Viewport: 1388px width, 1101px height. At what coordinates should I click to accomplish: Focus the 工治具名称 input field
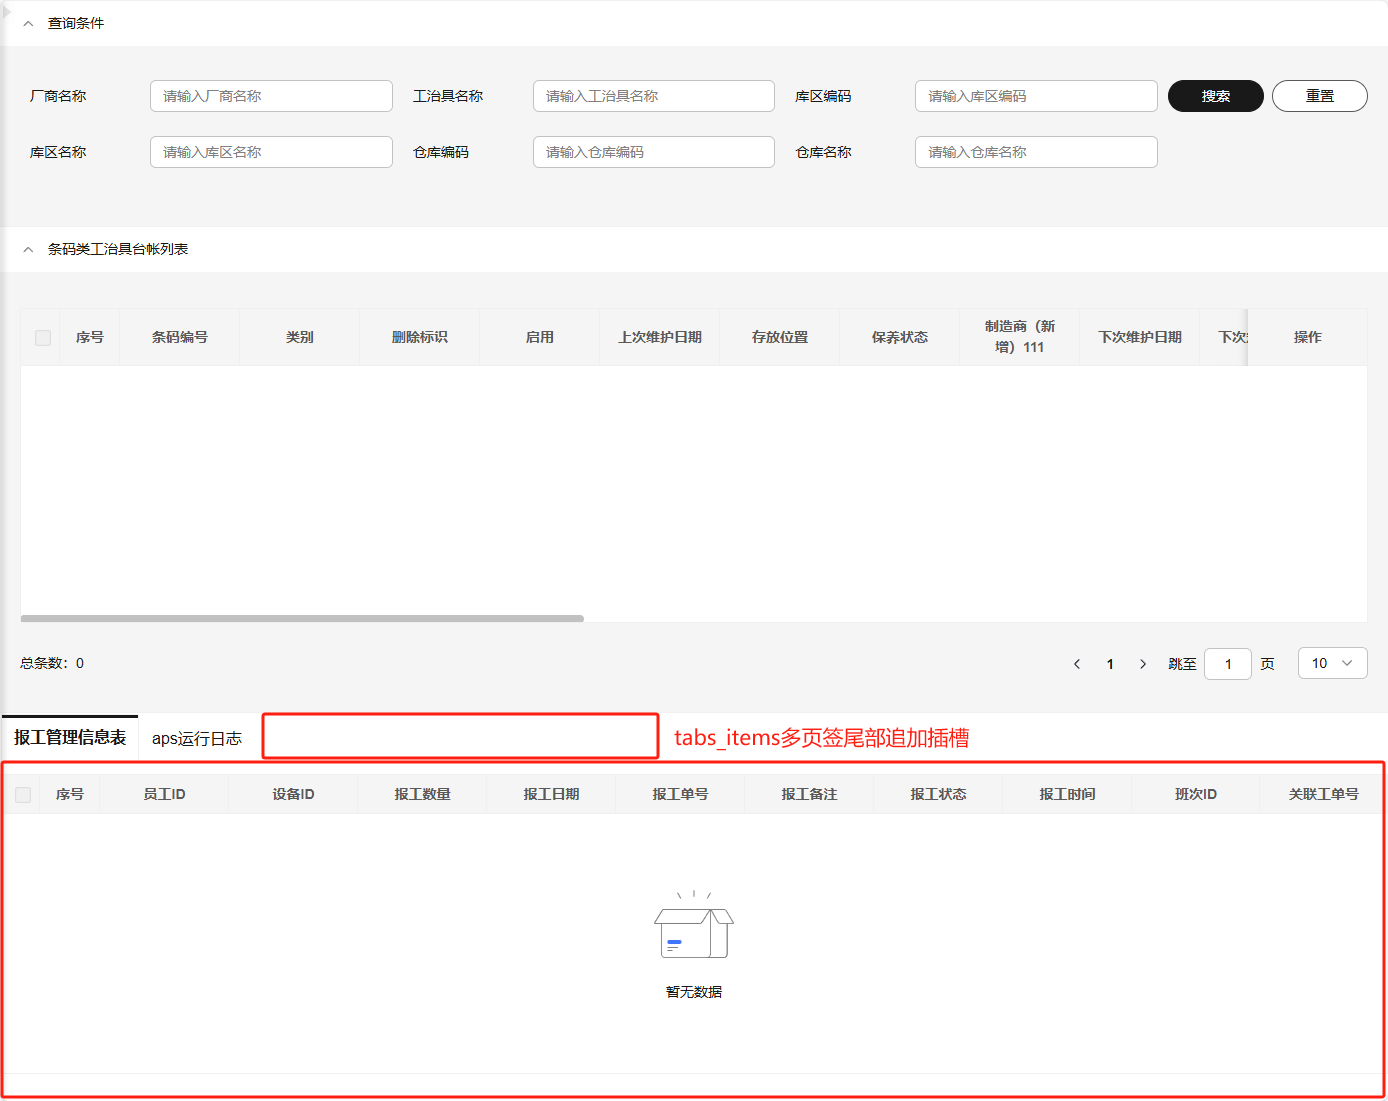(x=653, y=96)
